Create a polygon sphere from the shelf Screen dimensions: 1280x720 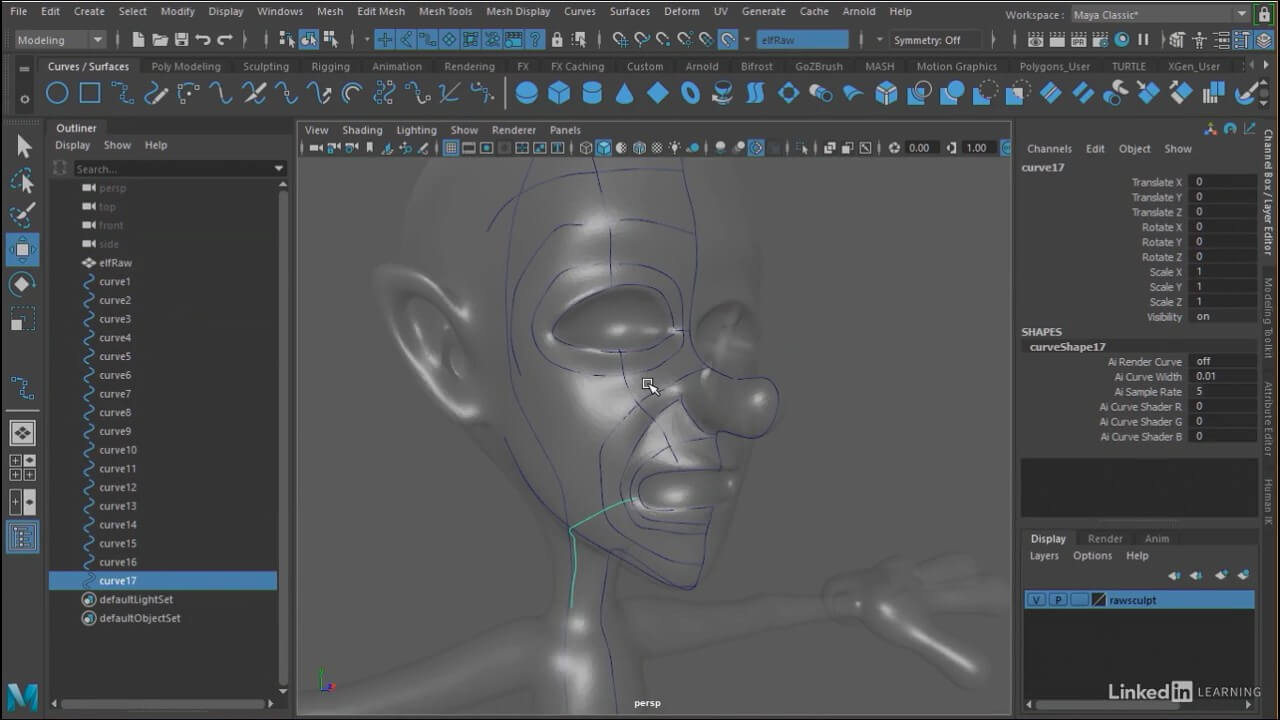(x=526, y=93)
